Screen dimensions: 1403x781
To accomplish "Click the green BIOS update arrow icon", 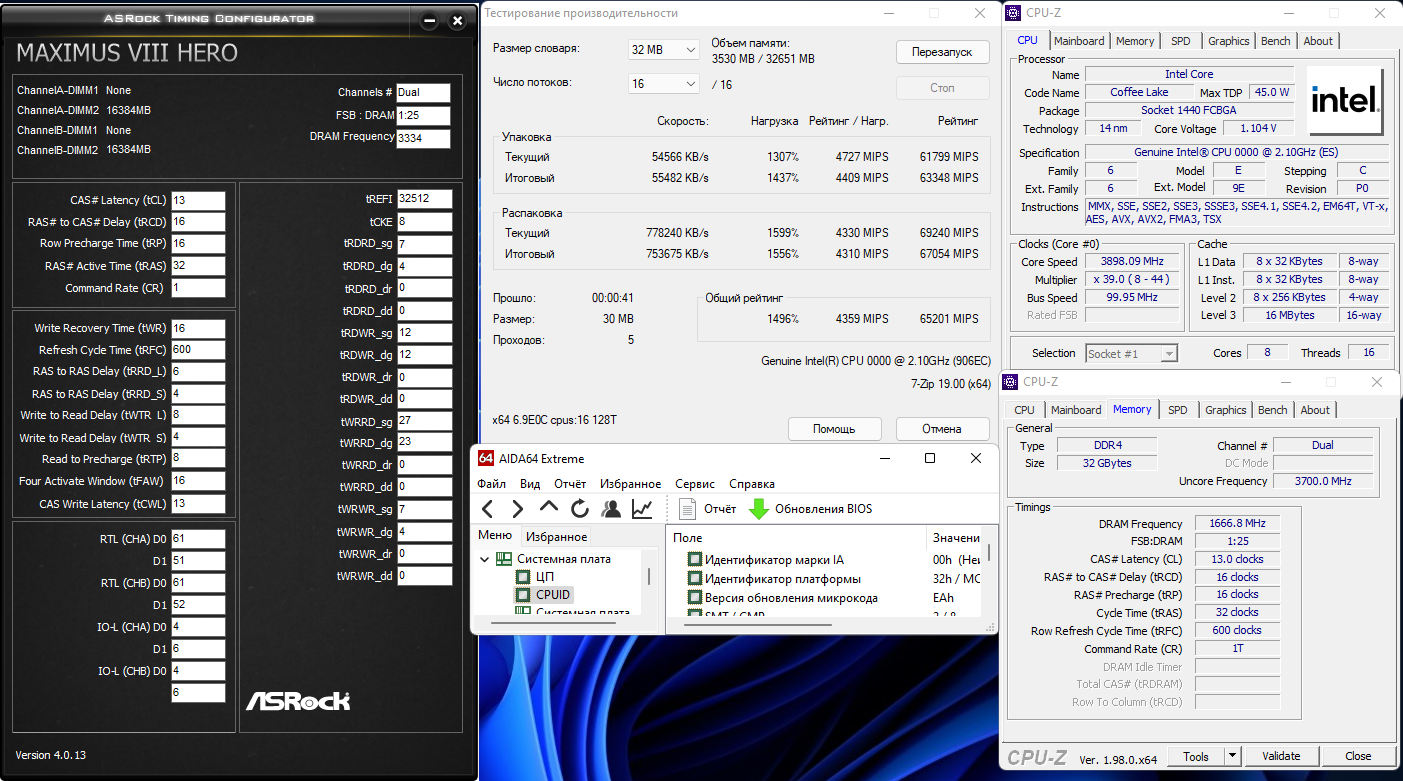I will (x=759, y=509).
